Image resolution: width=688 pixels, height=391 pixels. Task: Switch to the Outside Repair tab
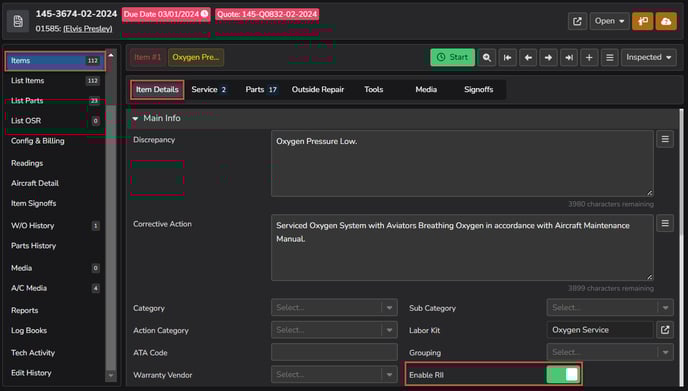coord(318,90)
